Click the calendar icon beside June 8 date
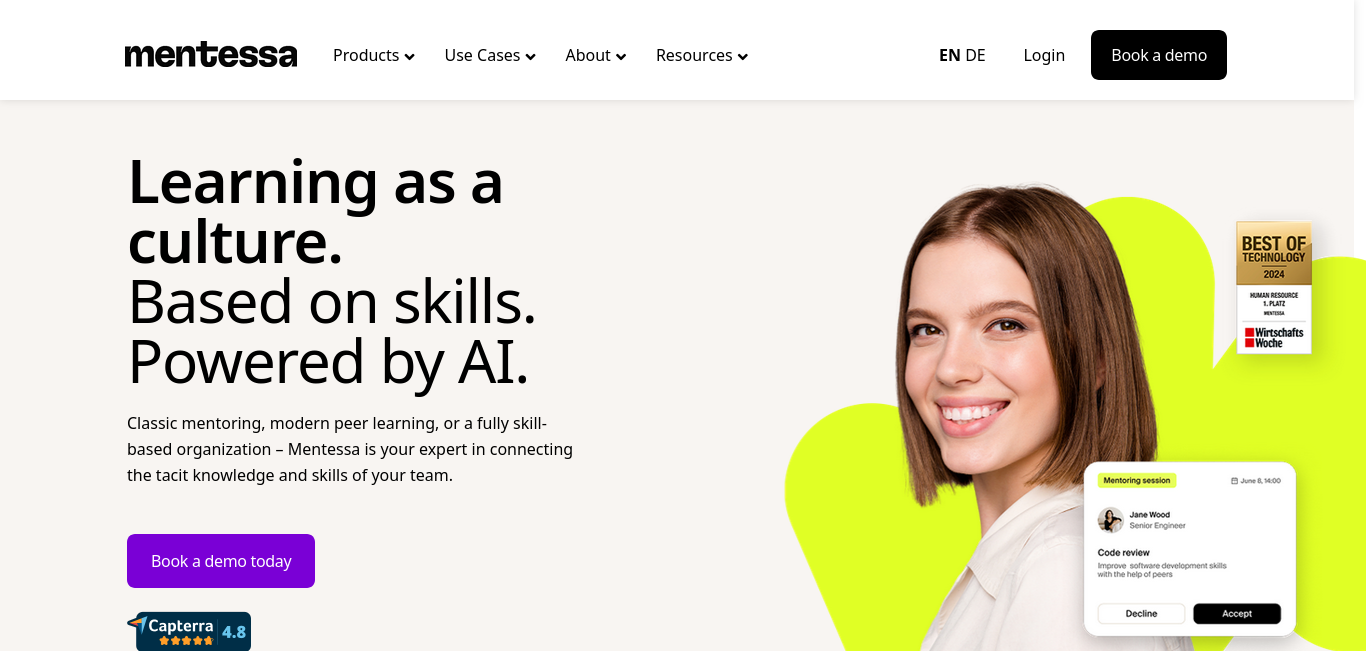 (x=1235, y=481)
